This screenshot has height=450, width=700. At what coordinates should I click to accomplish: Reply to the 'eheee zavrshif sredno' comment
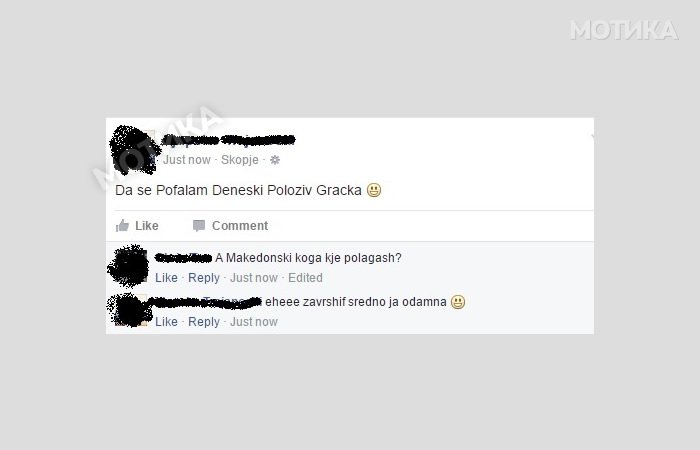pyautogui.click(x=204, y=322)
